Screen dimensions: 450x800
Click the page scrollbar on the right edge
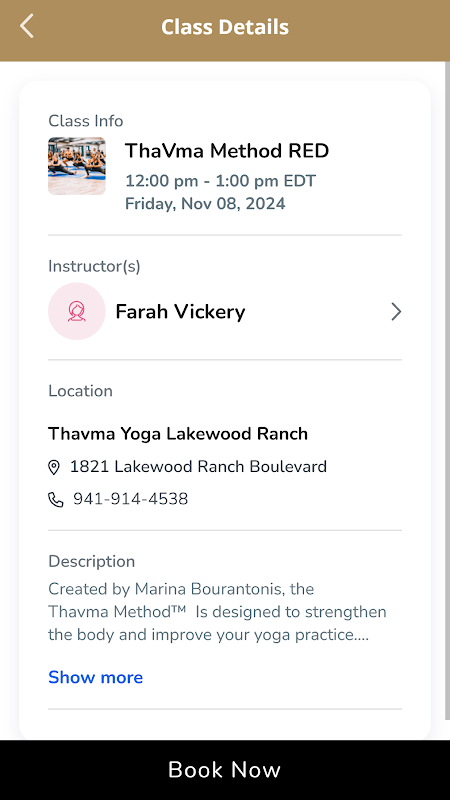coord(447,390)
